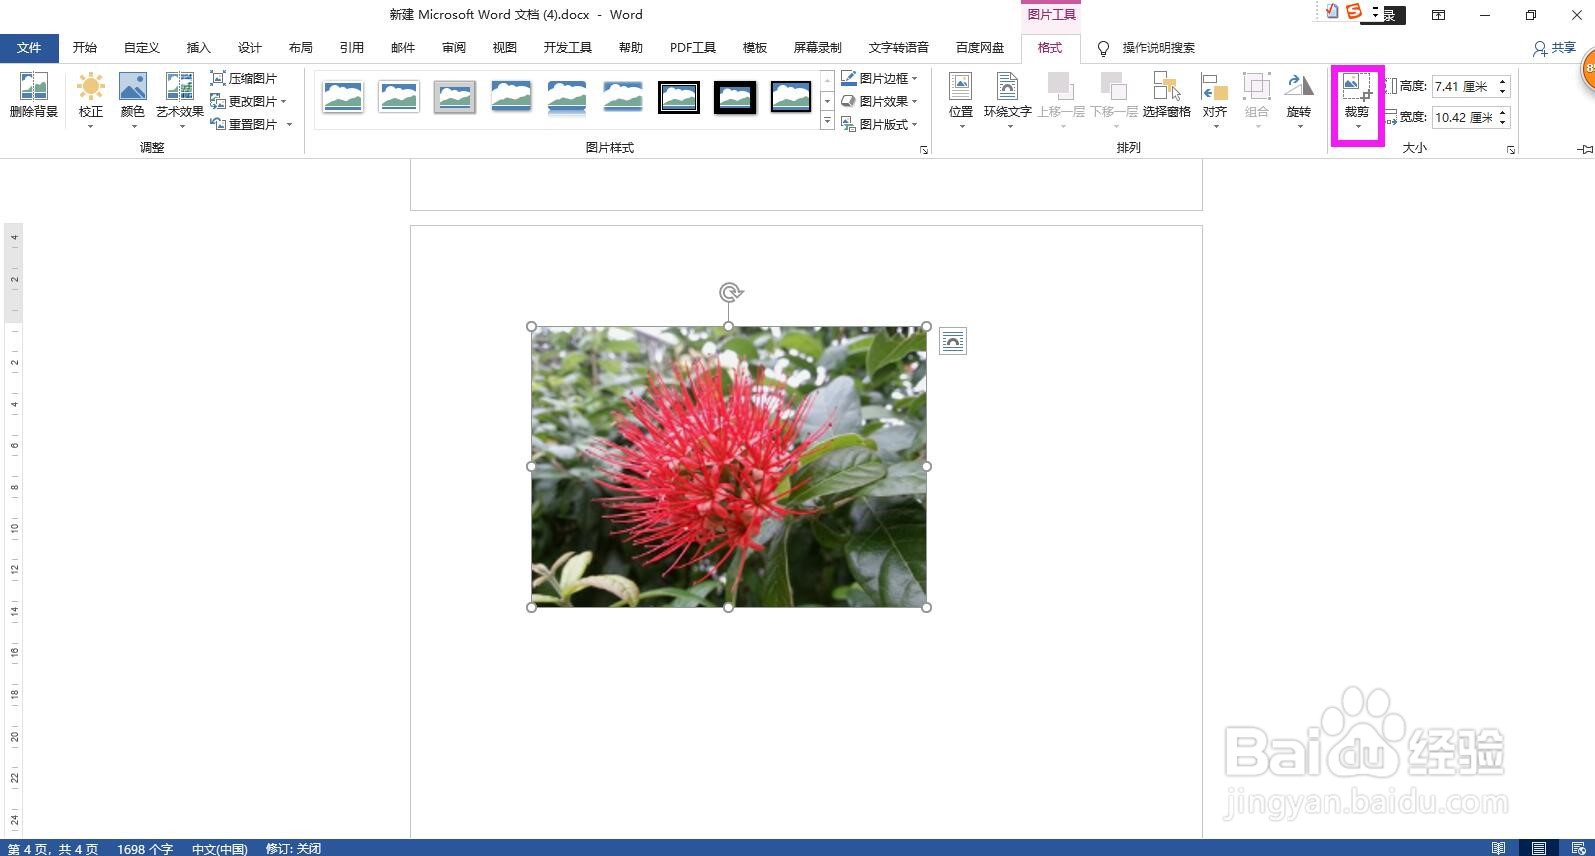Open the 旋转 rotate tool
Image resolution: width=1595 pixels, height=856 pixels.
coord(1299,98)
